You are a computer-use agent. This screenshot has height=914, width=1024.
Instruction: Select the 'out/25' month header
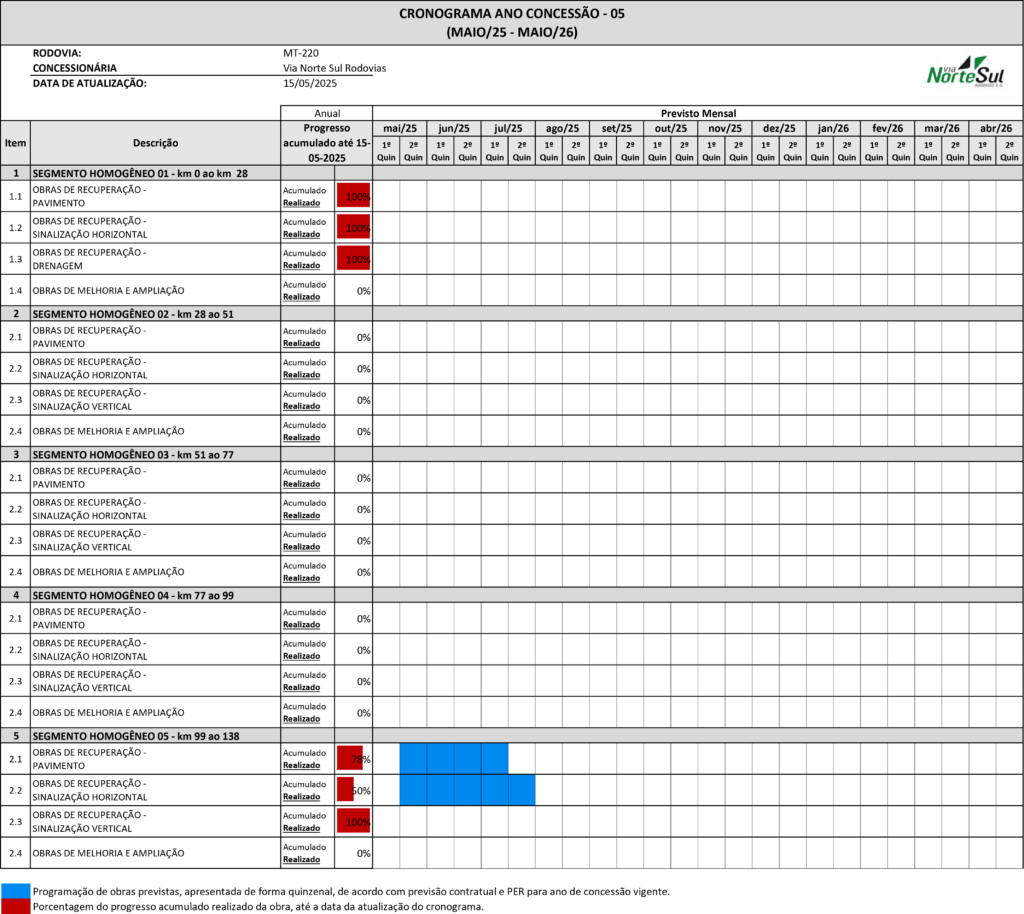[671, 129]
